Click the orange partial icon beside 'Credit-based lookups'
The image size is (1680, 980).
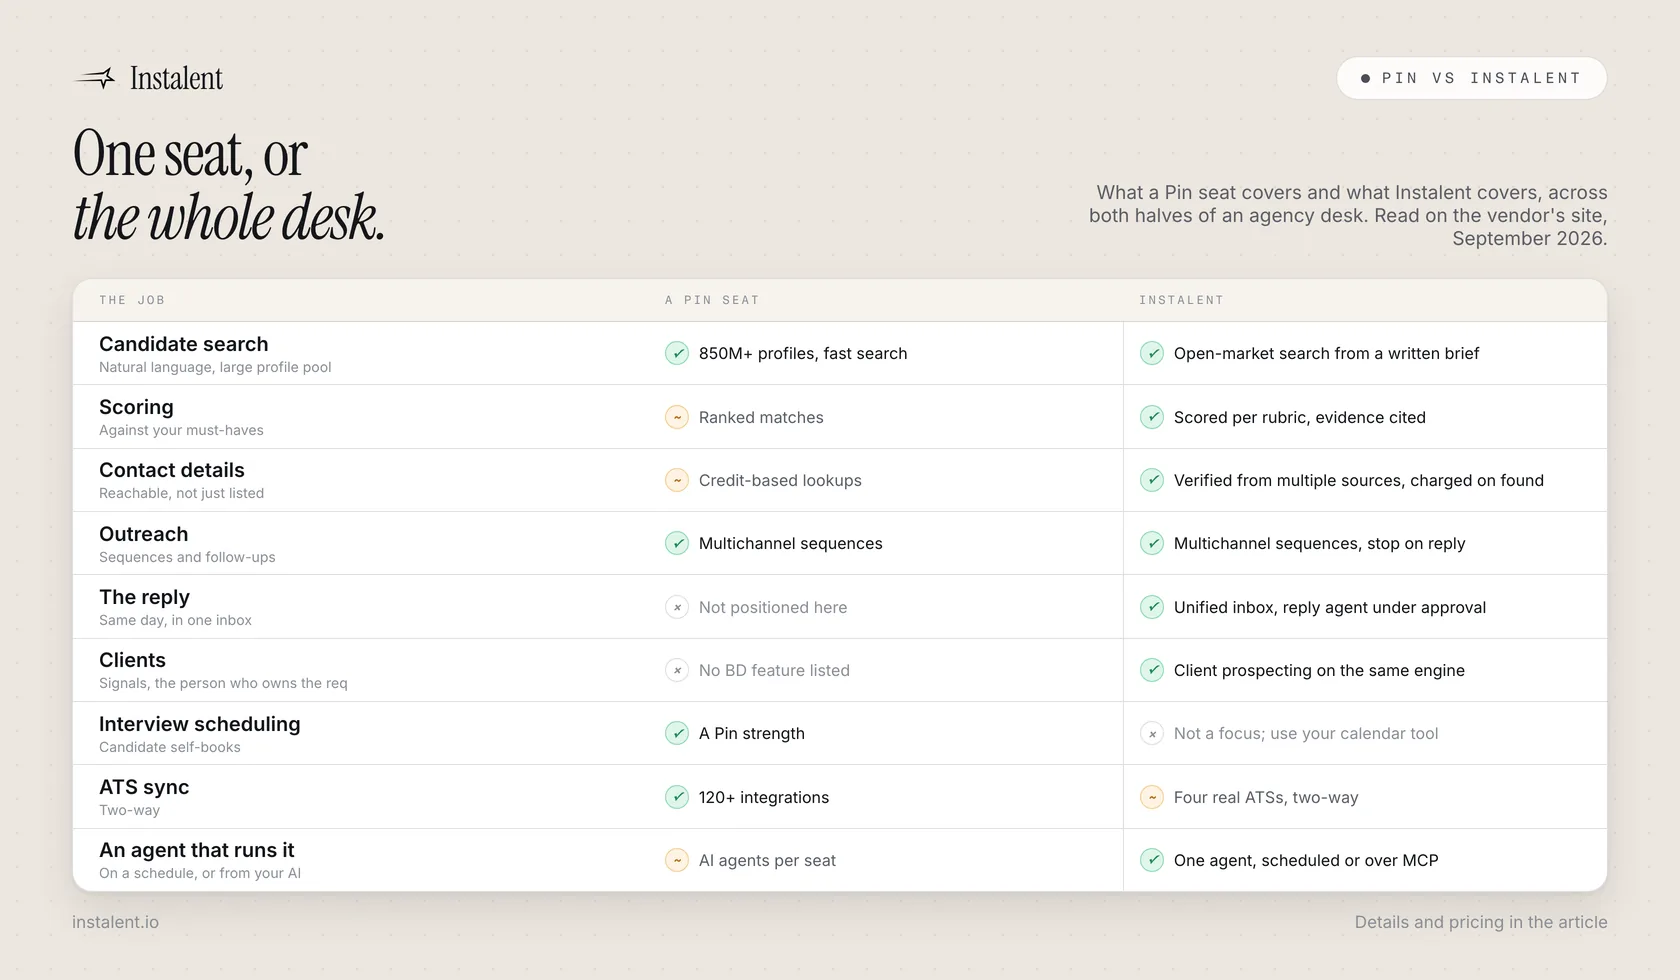point(677,480)
